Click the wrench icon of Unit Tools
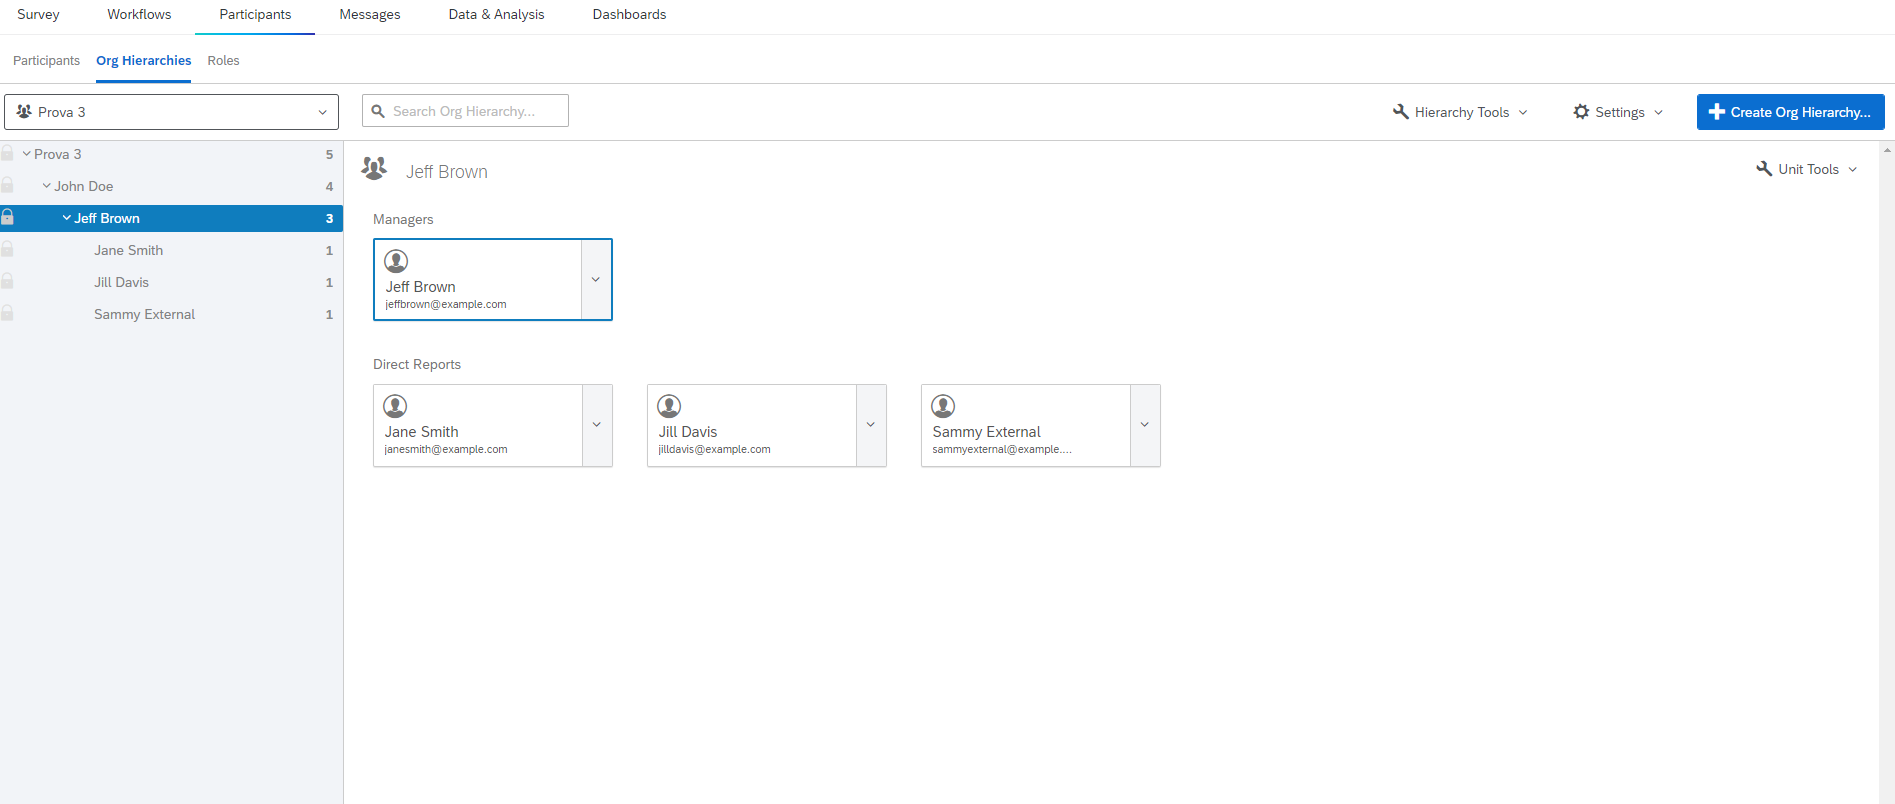1895x804 pixels. coord(1764,169)
